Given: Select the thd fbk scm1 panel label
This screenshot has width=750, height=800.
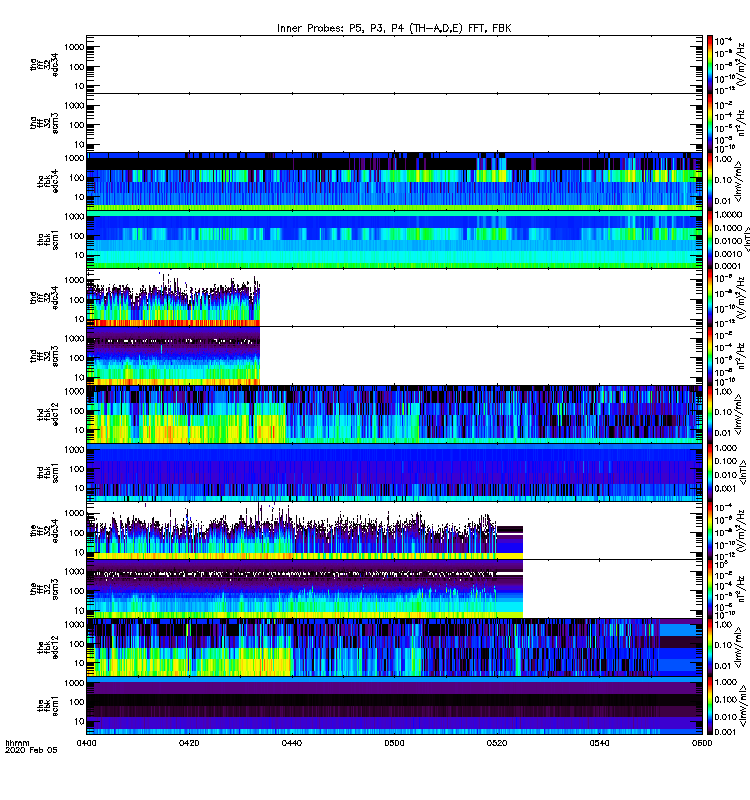Looking at the screenshot, I should (x=48, y=472).
